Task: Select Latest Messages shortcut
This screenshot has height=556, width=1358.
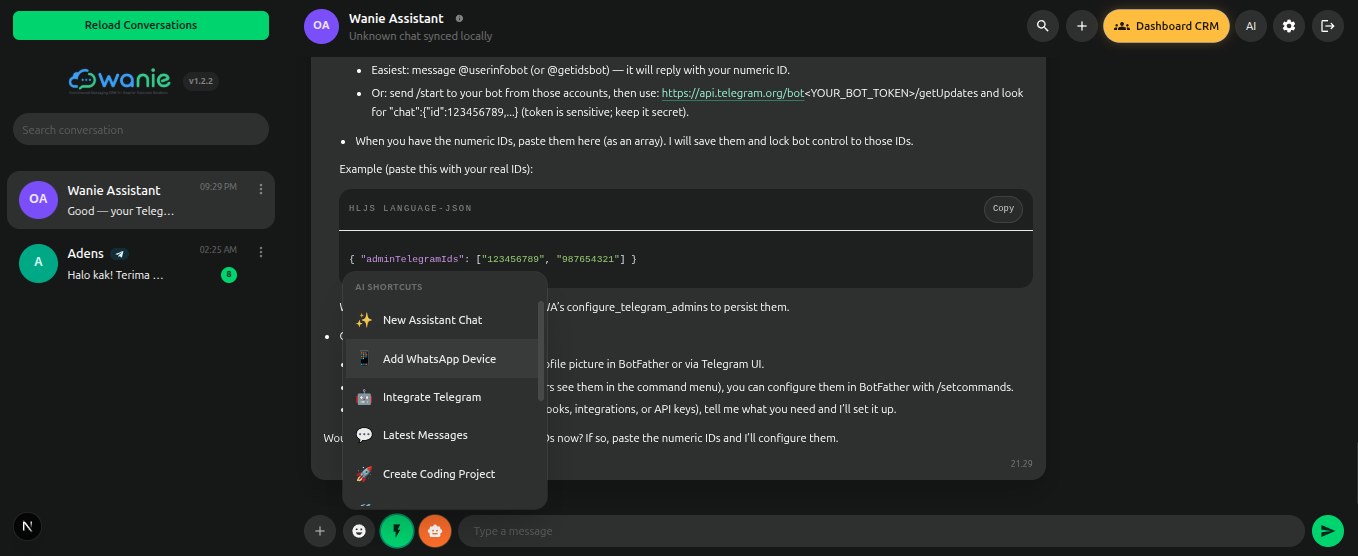Action: click(440, 435)
